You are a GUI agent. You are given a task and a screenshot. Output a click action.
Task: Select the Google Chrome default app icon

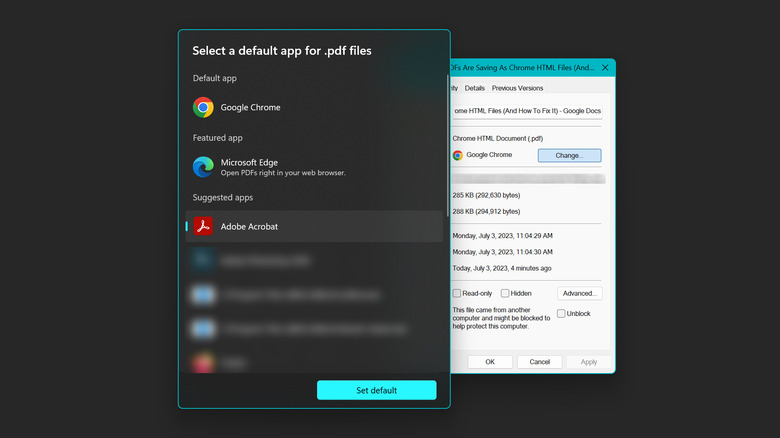203,107
